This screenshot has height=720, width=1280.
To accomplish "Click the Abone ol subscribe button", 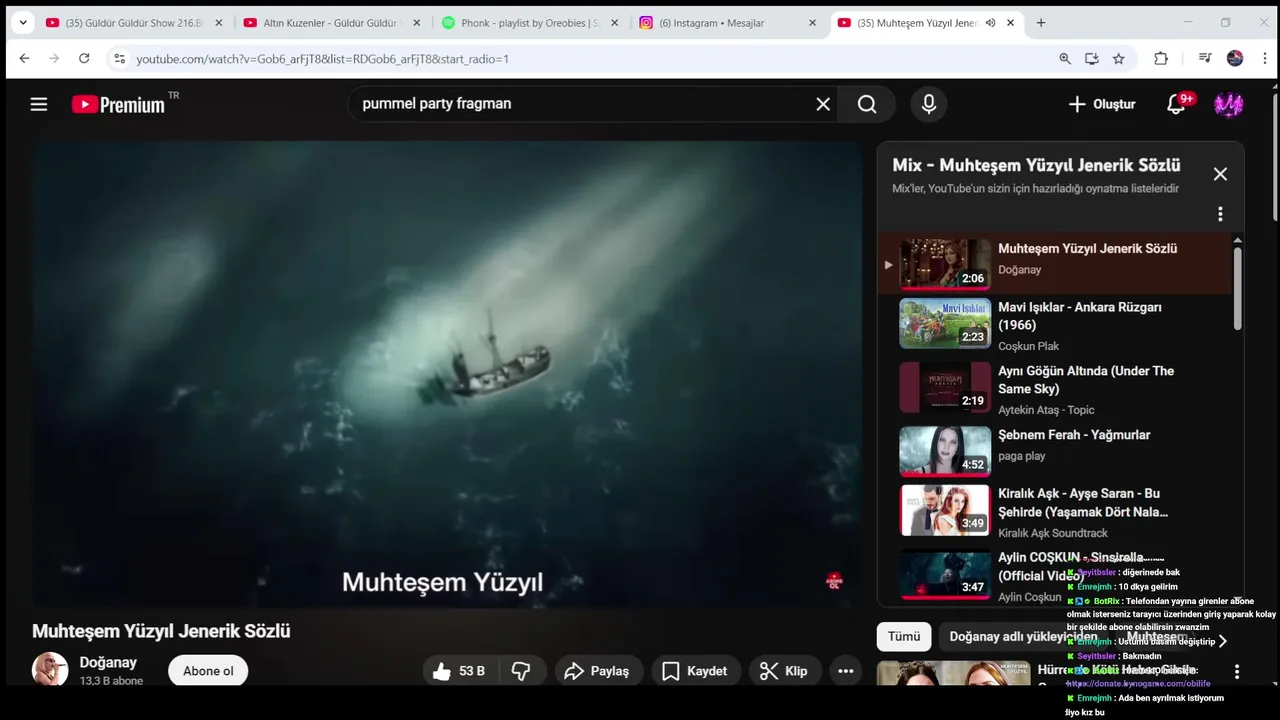I will point(208,671).
